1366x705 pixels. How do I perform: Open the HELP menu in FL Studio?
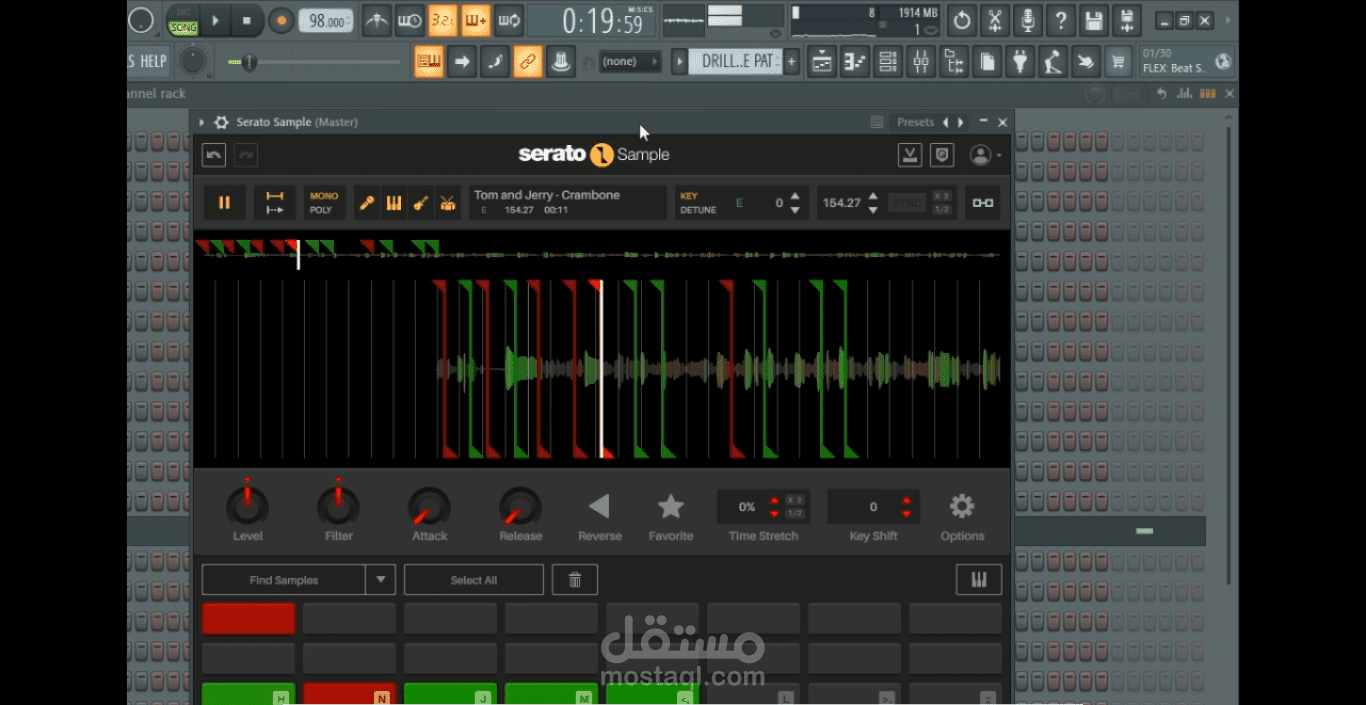click(x=153, y=61)
